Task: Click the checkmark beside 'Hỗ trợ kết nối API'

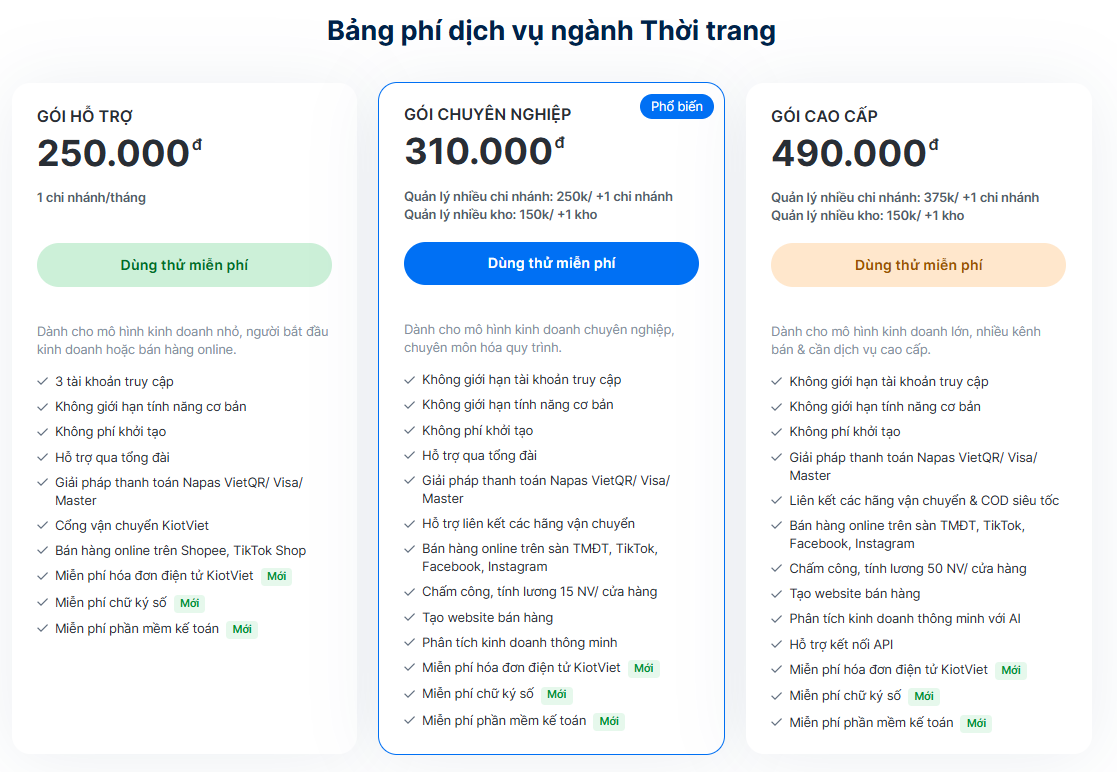Action: click(x=775, y=645)
